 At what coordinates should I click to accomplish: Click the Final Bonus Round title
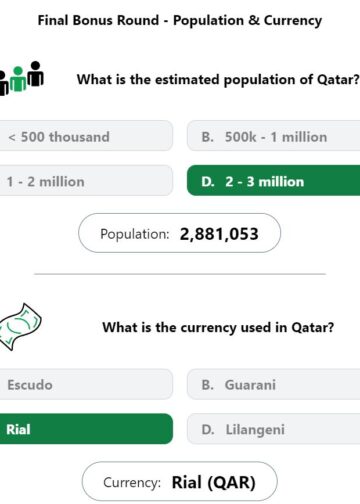click(x=180, y=20)
